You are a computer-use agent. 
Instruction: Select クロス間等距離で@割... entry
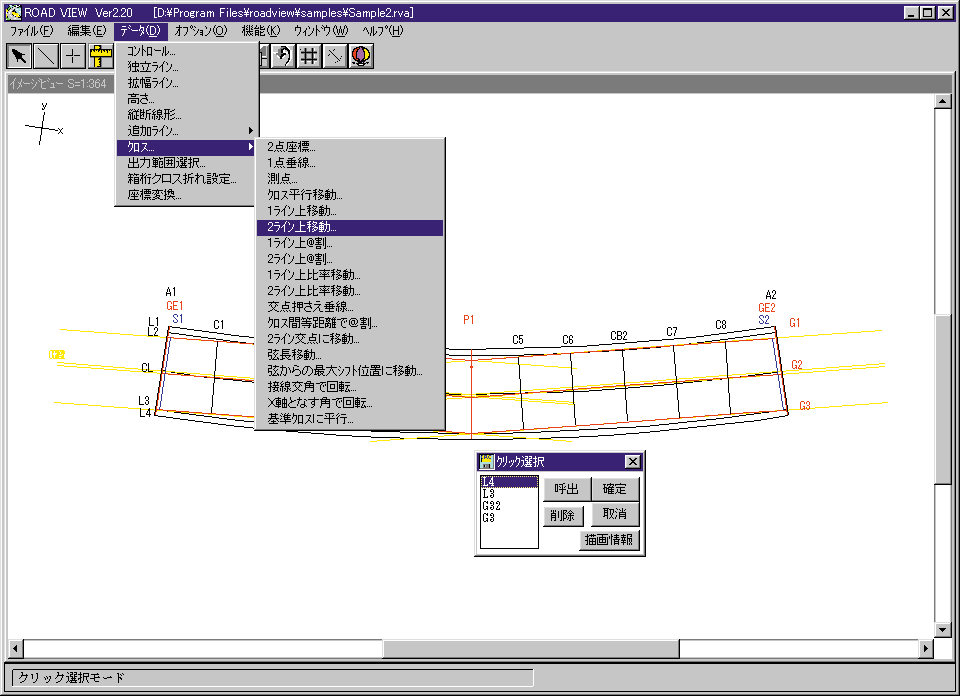[x=350, y=323]
